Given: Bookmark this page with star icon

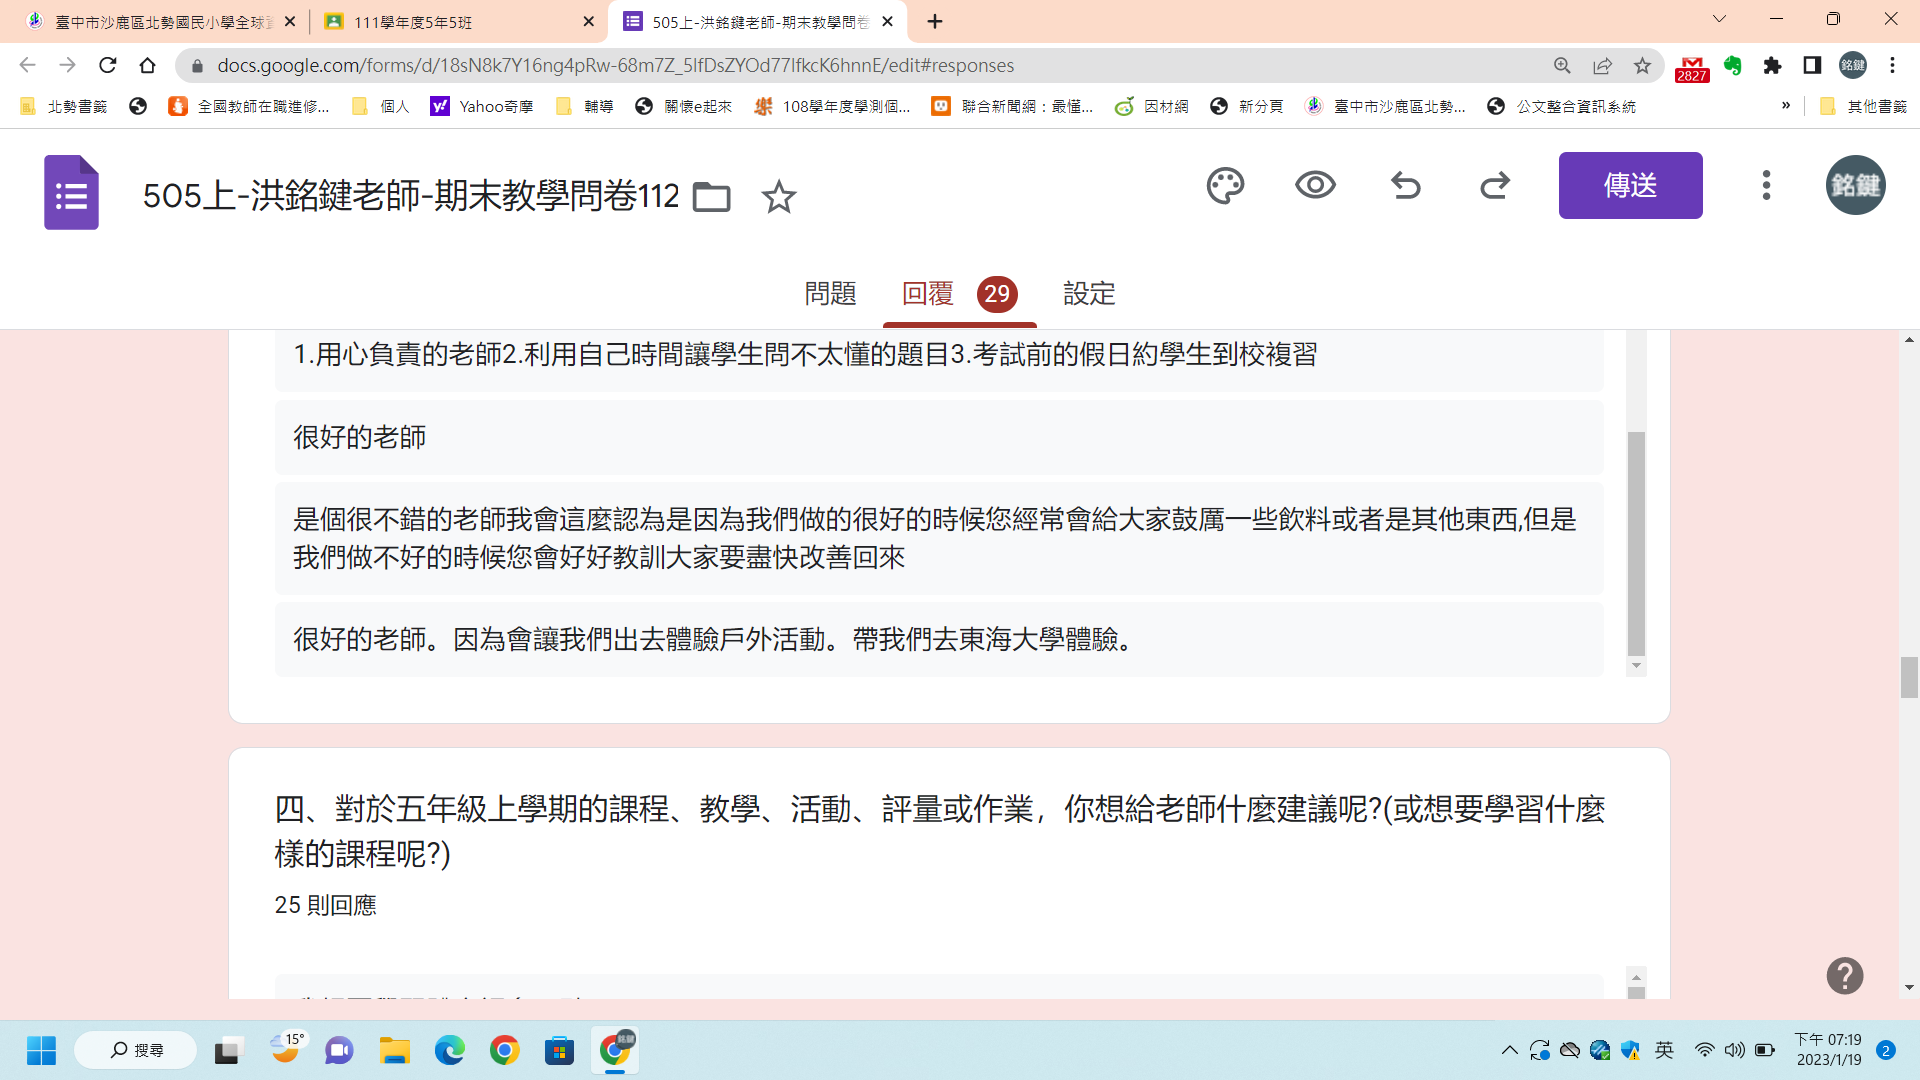Looking at the screenshot, I should (1642, 65).
